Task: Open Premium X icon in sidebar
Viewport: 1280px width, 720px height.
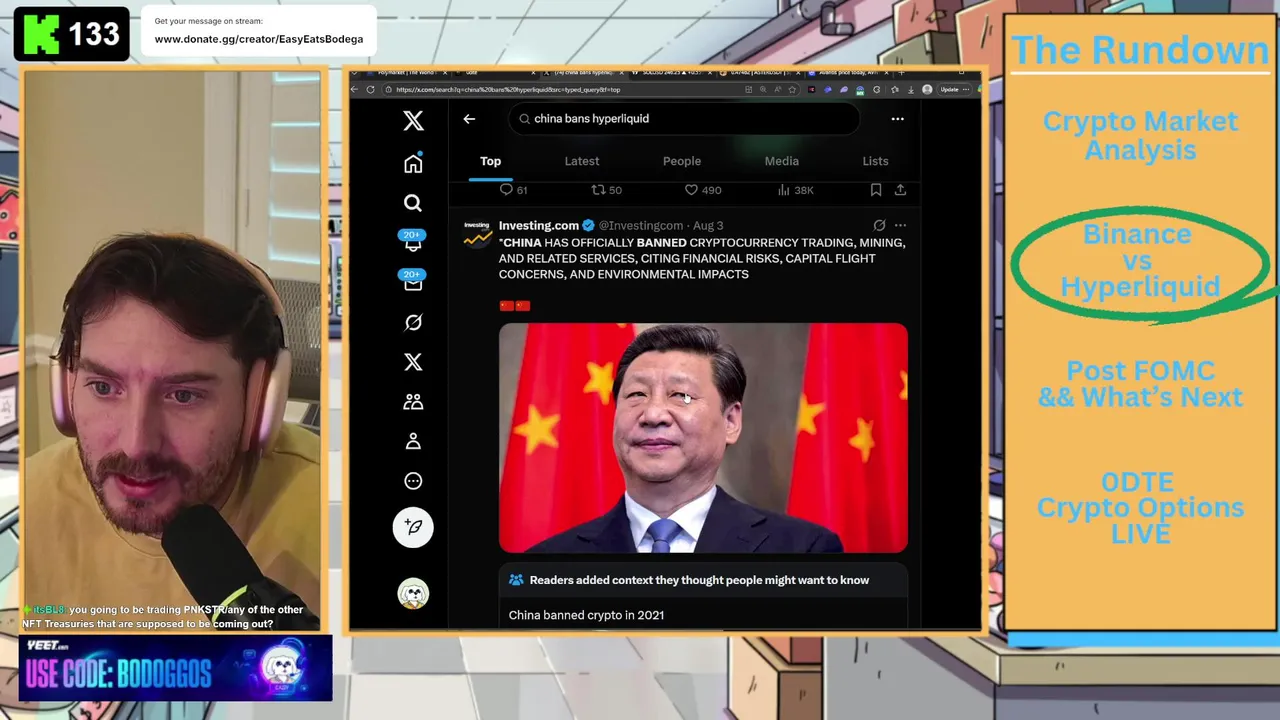Action: tap(413, 362)
